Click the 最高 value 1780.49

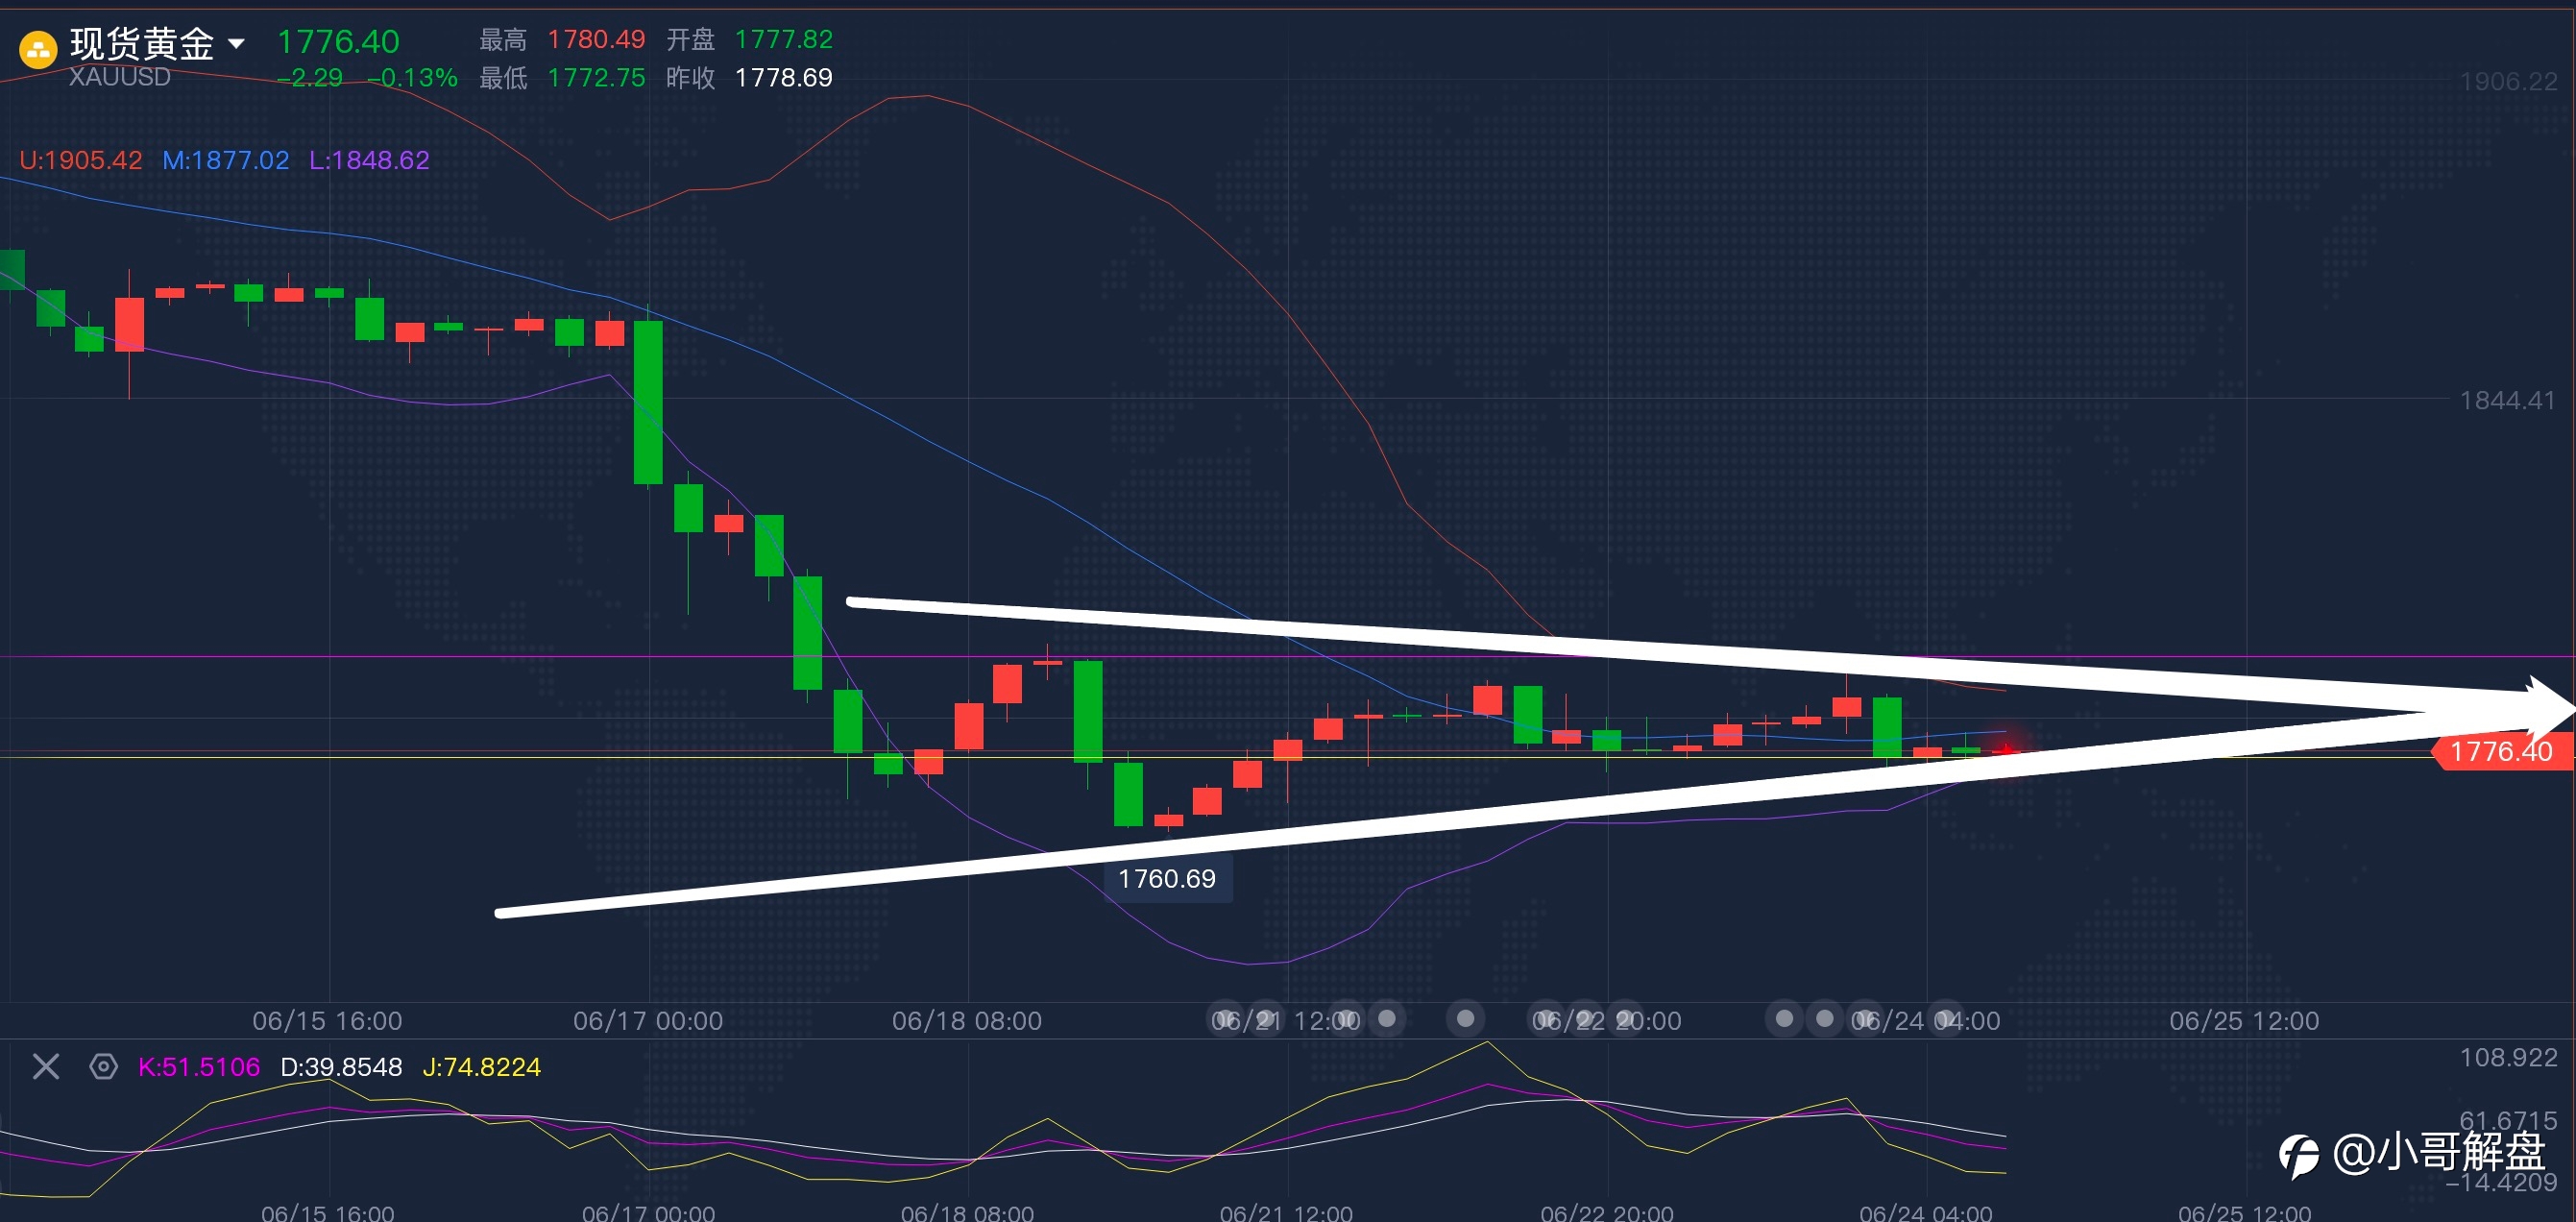(596, 39)
